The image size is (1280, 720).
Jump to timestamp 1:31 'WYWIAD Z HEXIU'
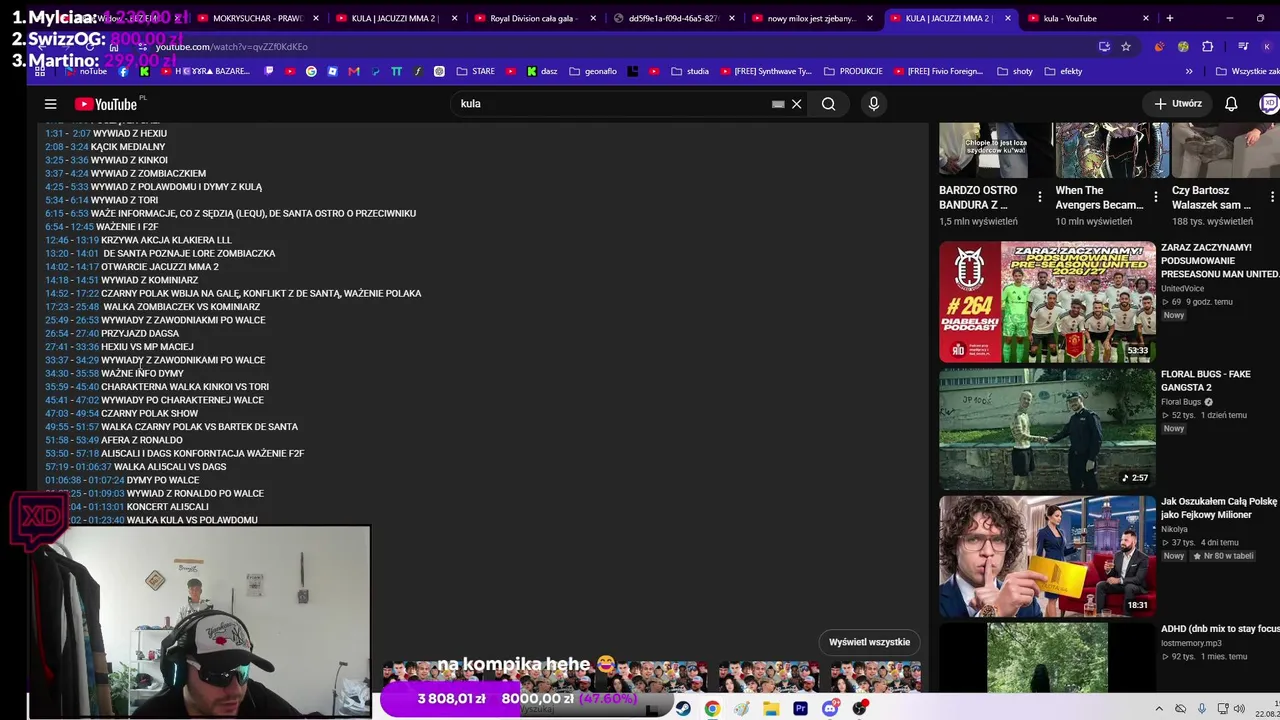pos(54,133)
